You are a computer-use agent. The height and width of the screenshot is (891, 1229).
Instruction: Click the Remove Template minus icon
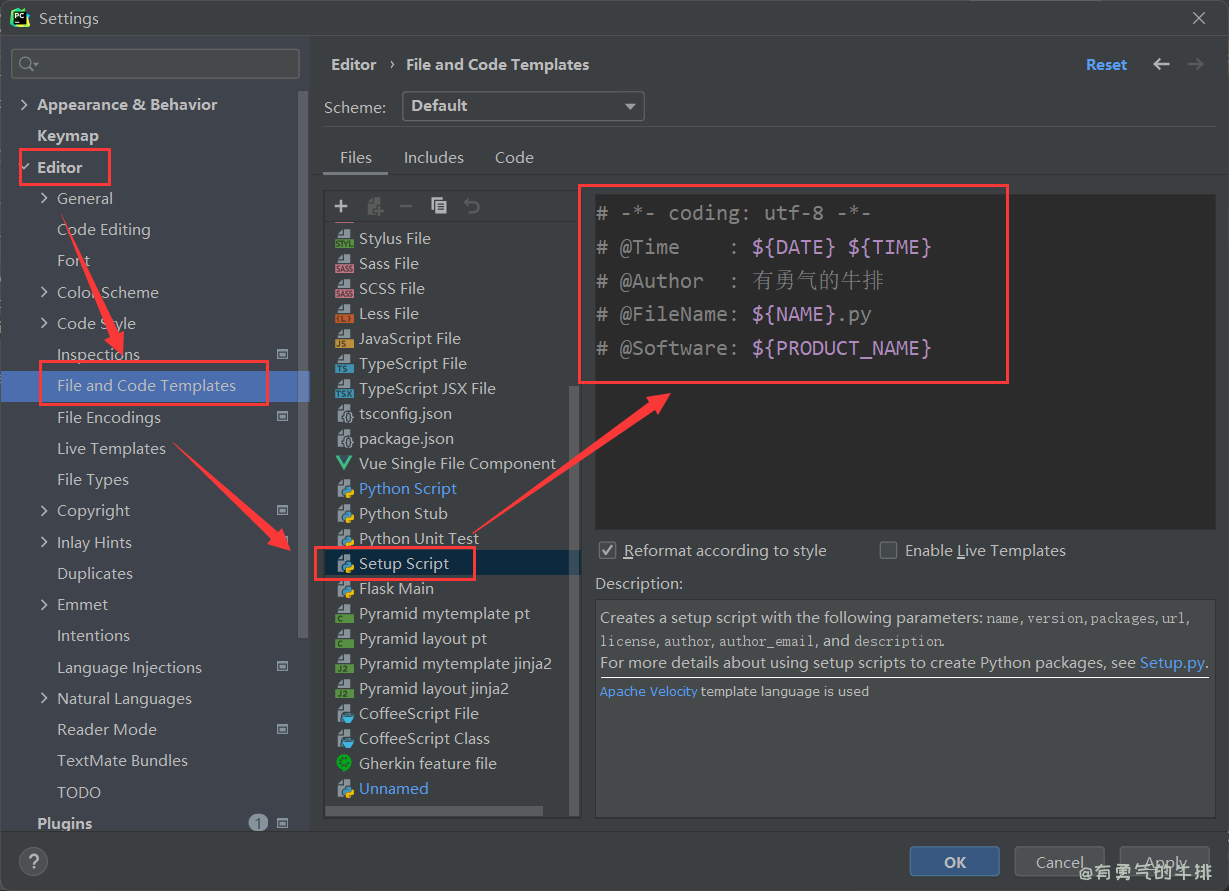coord(406,206)
